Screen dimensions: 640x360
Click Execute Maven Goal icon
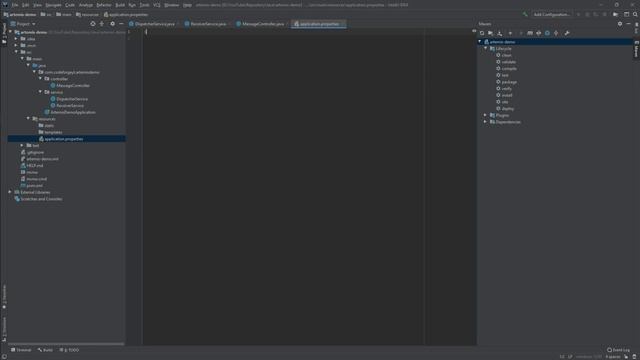530,33
